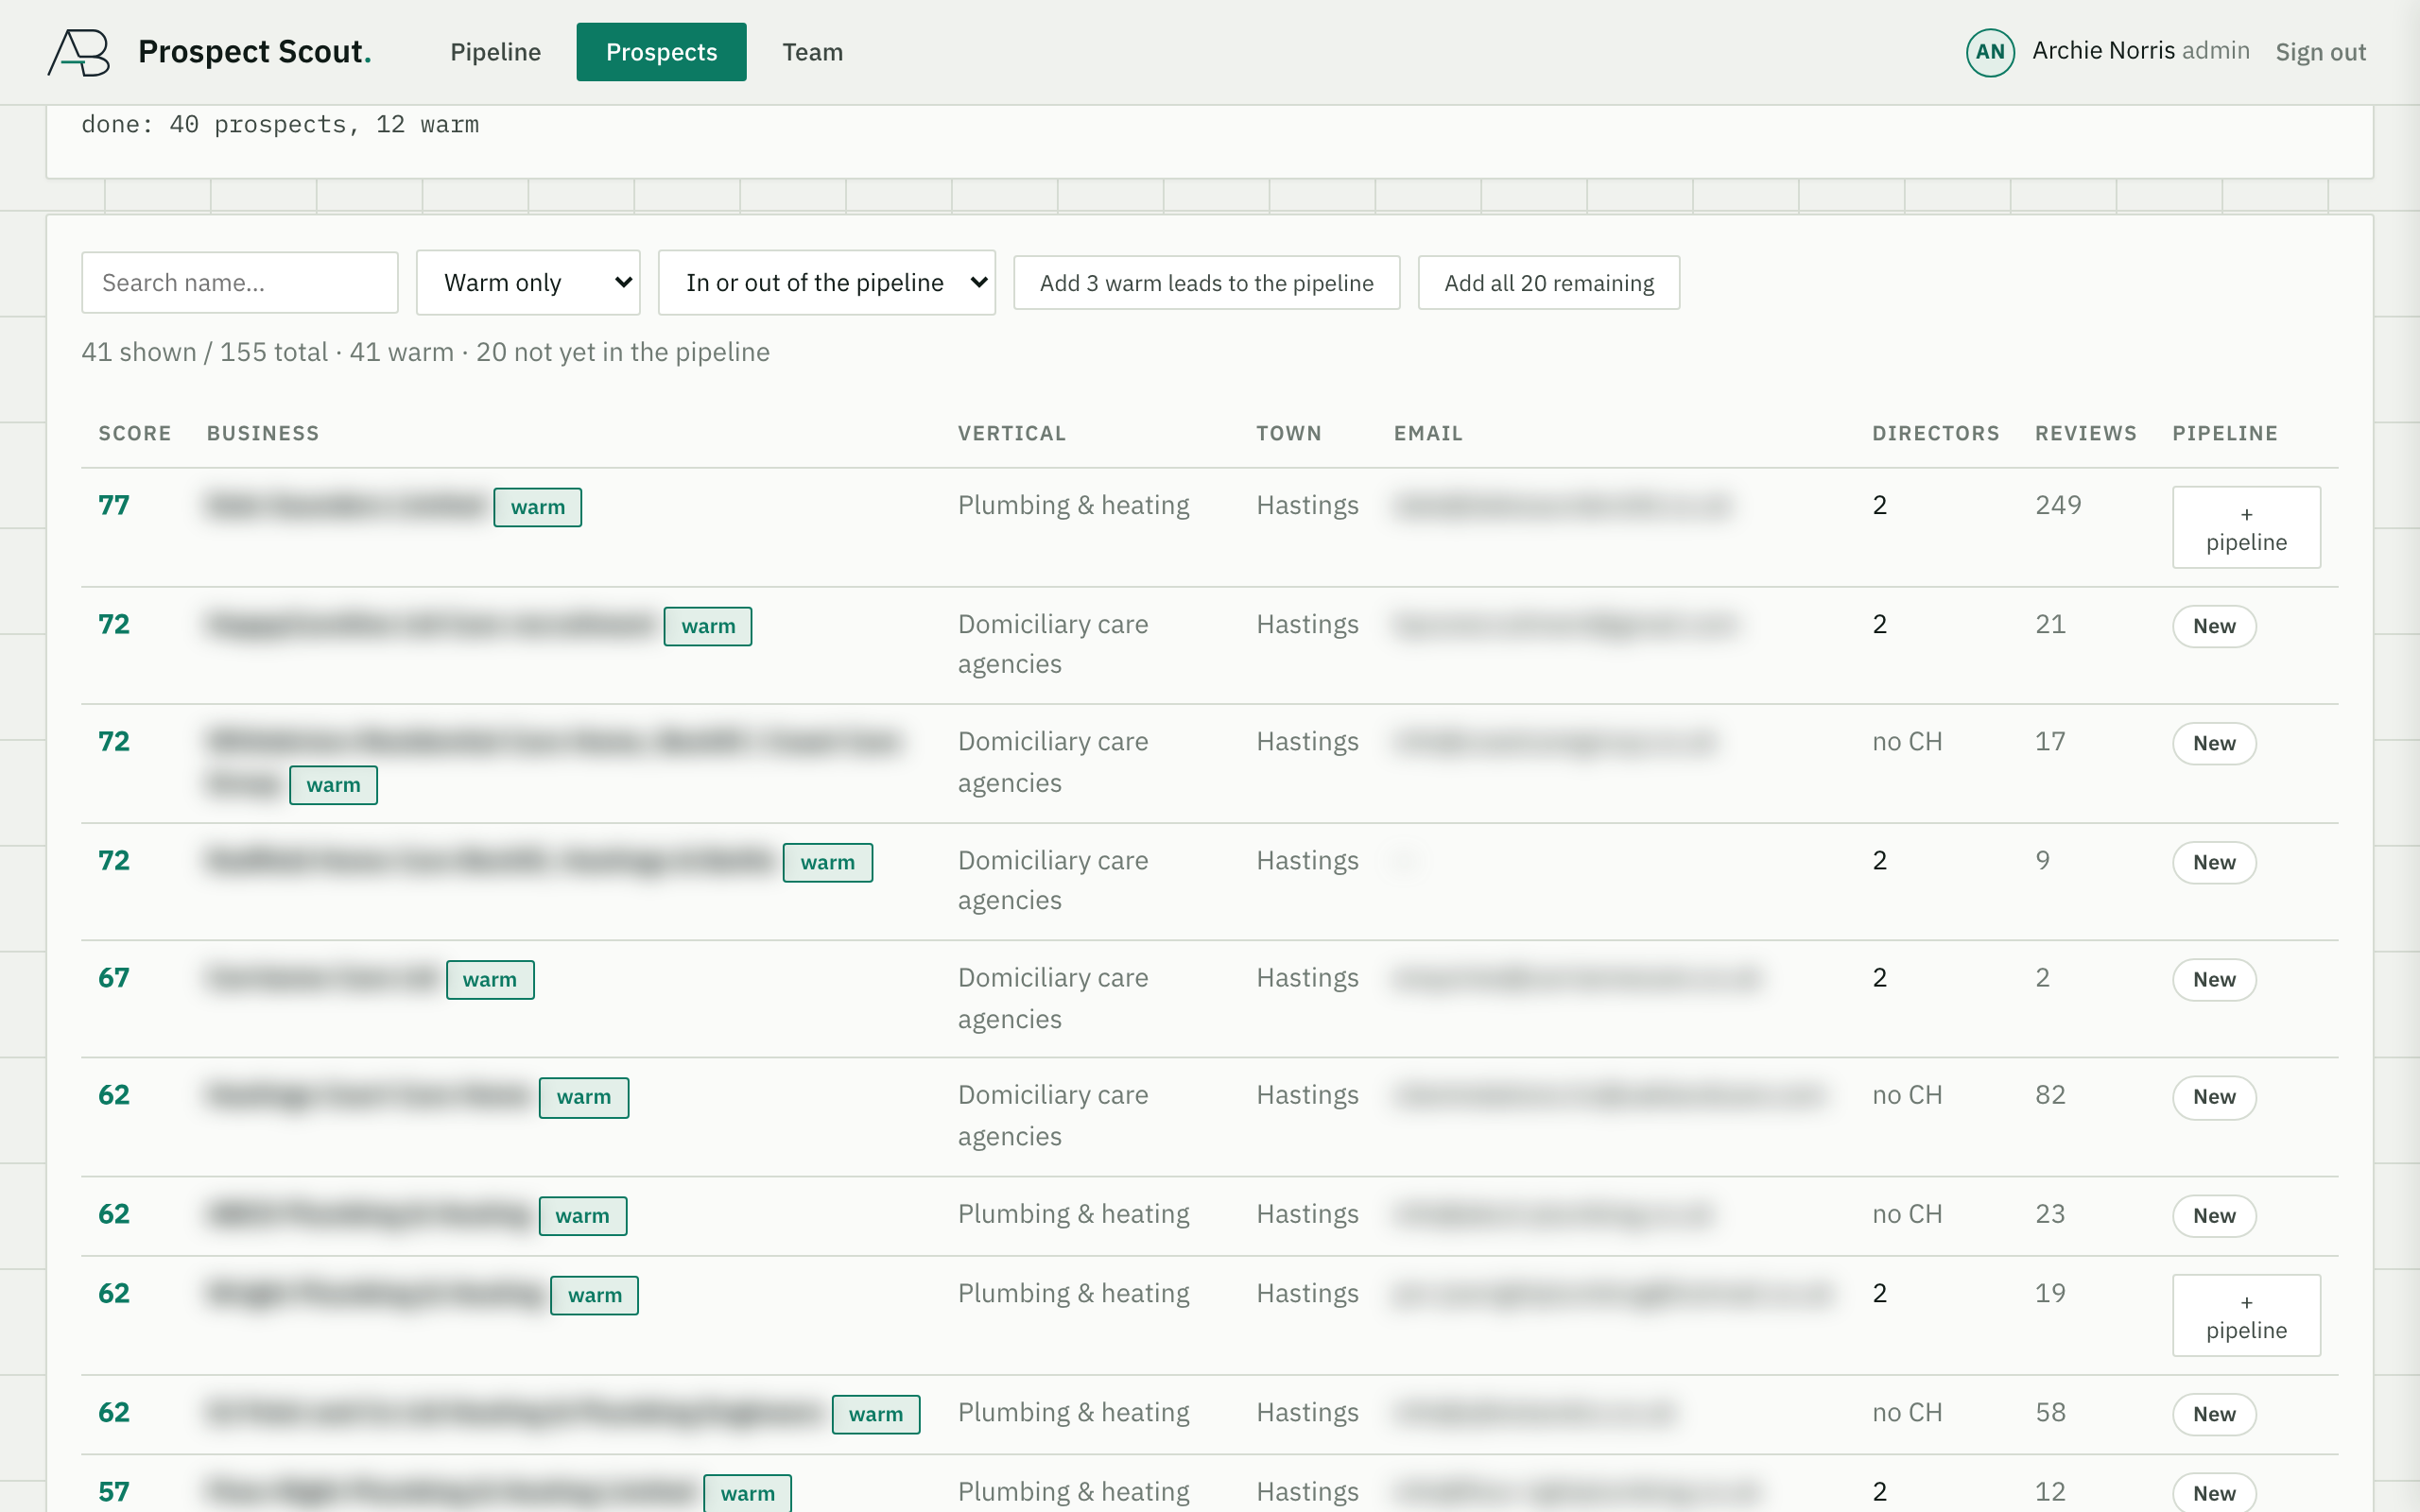Open the Archie Norris admin profile

pyautogui.click(x=2140, y=51)
